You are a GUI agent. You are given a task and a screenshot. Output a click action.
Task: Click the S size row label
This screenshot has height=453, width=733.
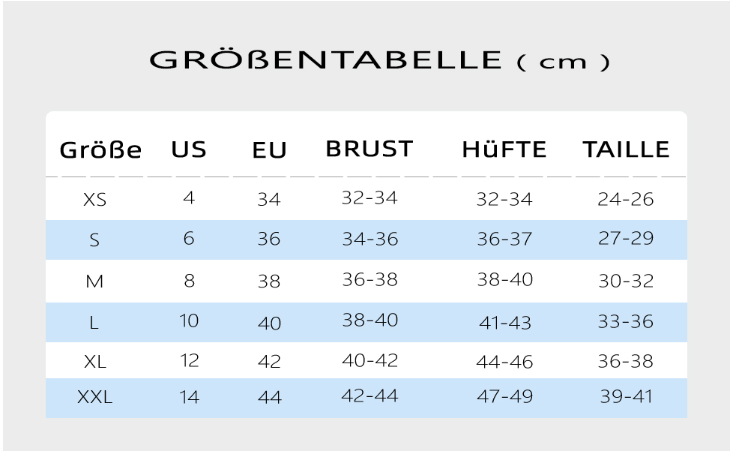tap(94, 240)
